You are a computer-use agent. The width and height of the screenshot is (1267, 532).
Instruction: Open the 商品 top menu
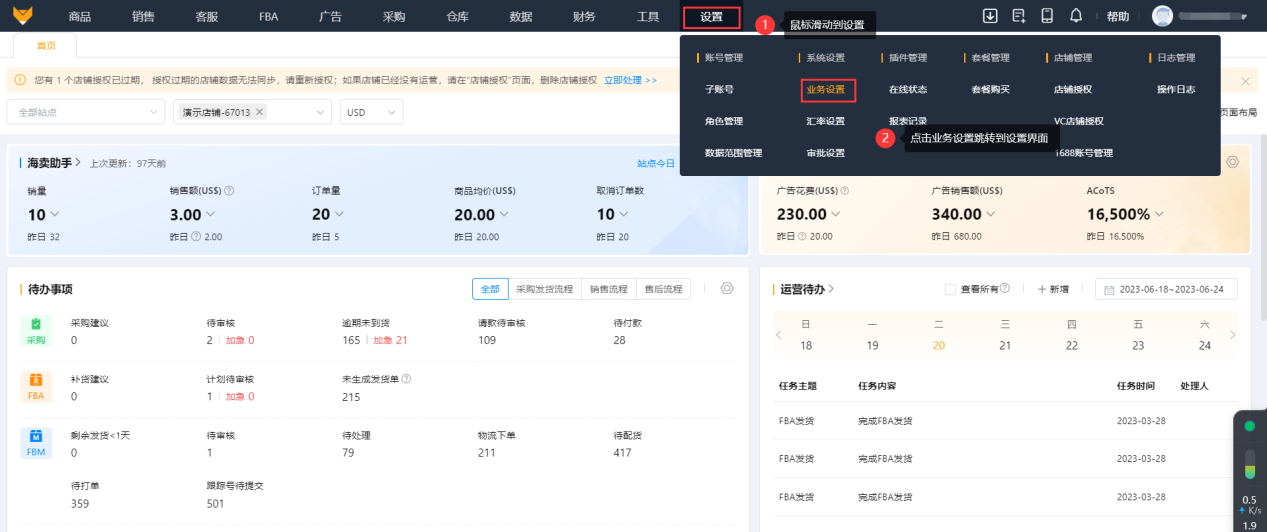(x=79, y=17)
